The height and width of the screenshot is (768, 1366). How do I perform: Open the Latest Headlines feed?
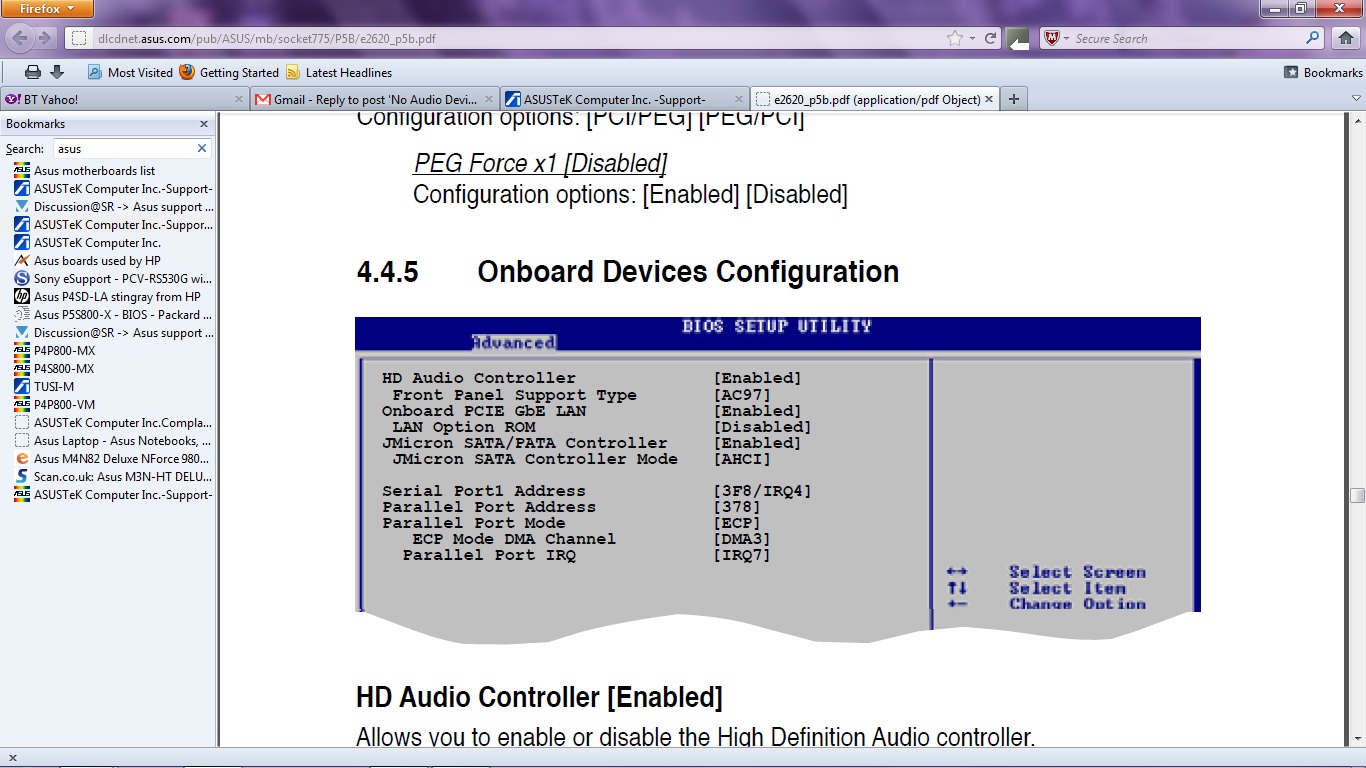pyautogui.click(x=339, y=72)
